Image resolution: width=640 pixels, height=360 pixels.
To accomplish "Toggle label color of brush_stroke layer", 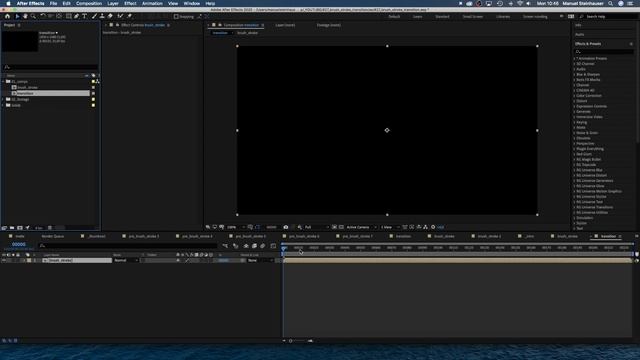I will (x=29, y=260).
